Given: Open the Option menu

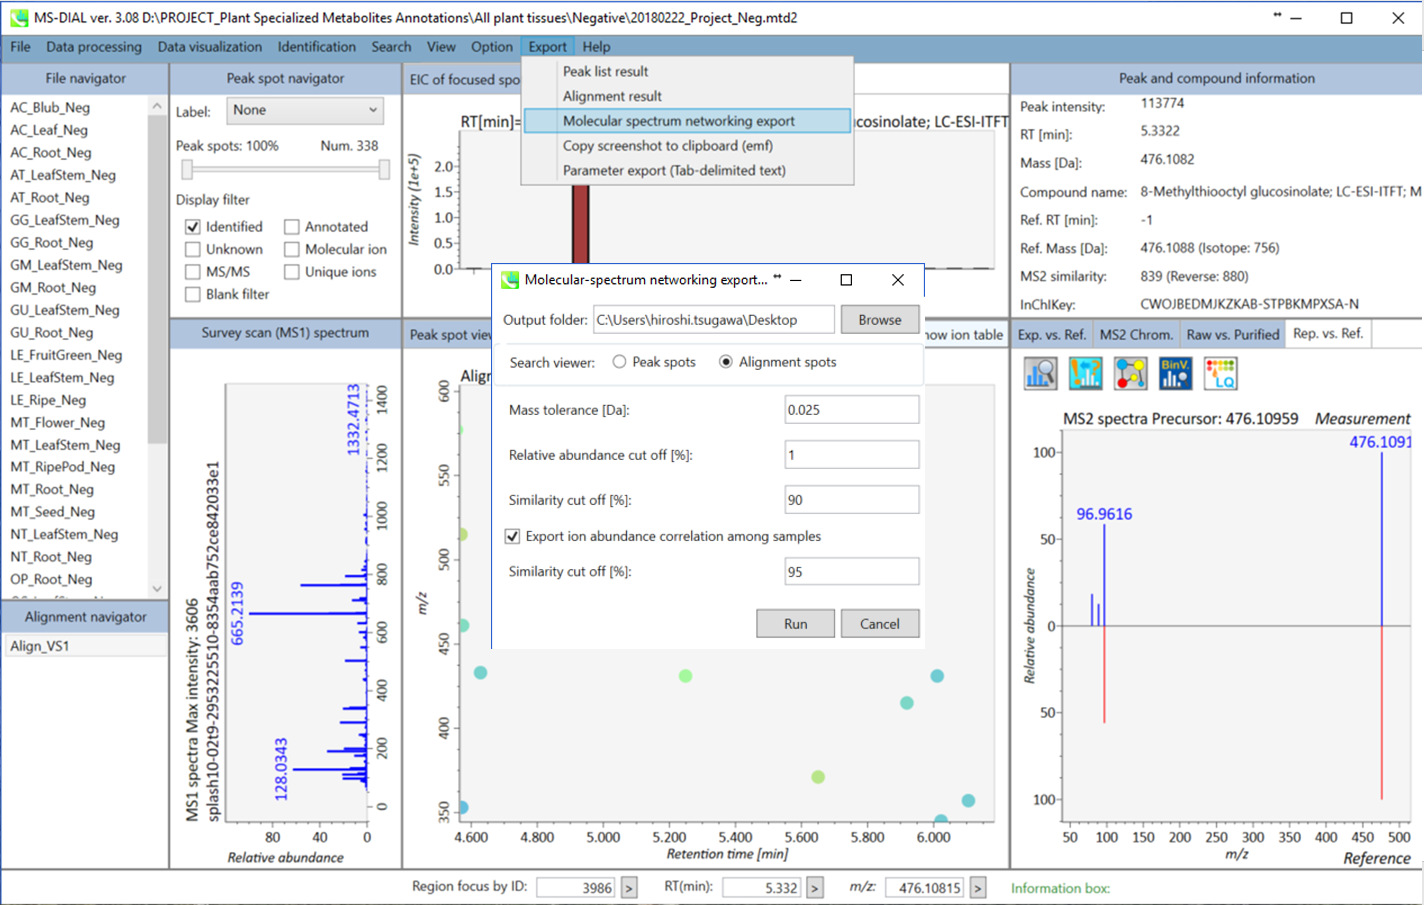Looking at the screenshot, I should point(492,47).
